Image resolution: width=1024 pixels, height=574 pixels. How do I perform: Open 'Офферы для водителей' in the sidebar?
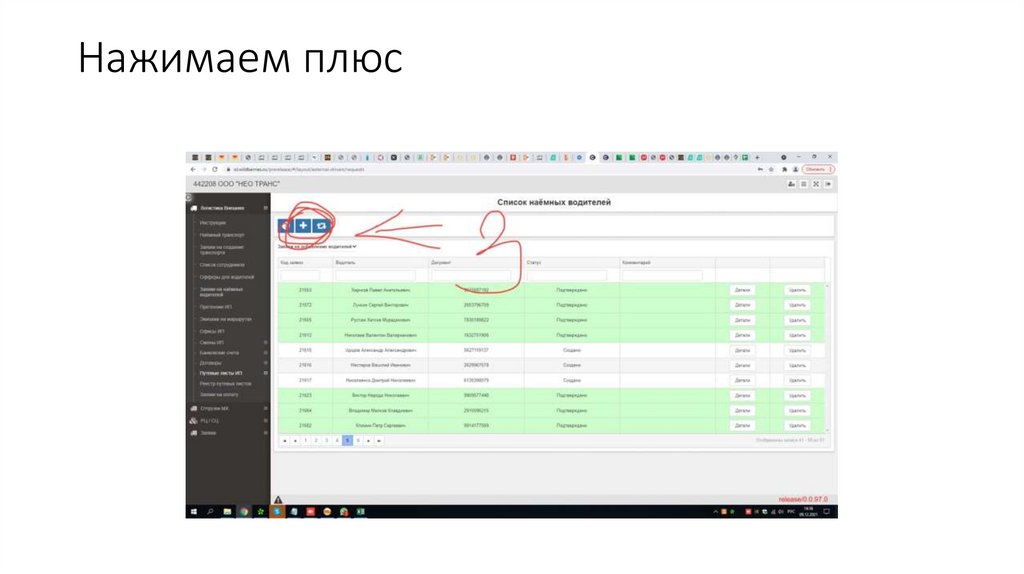[x=227, y=277]
